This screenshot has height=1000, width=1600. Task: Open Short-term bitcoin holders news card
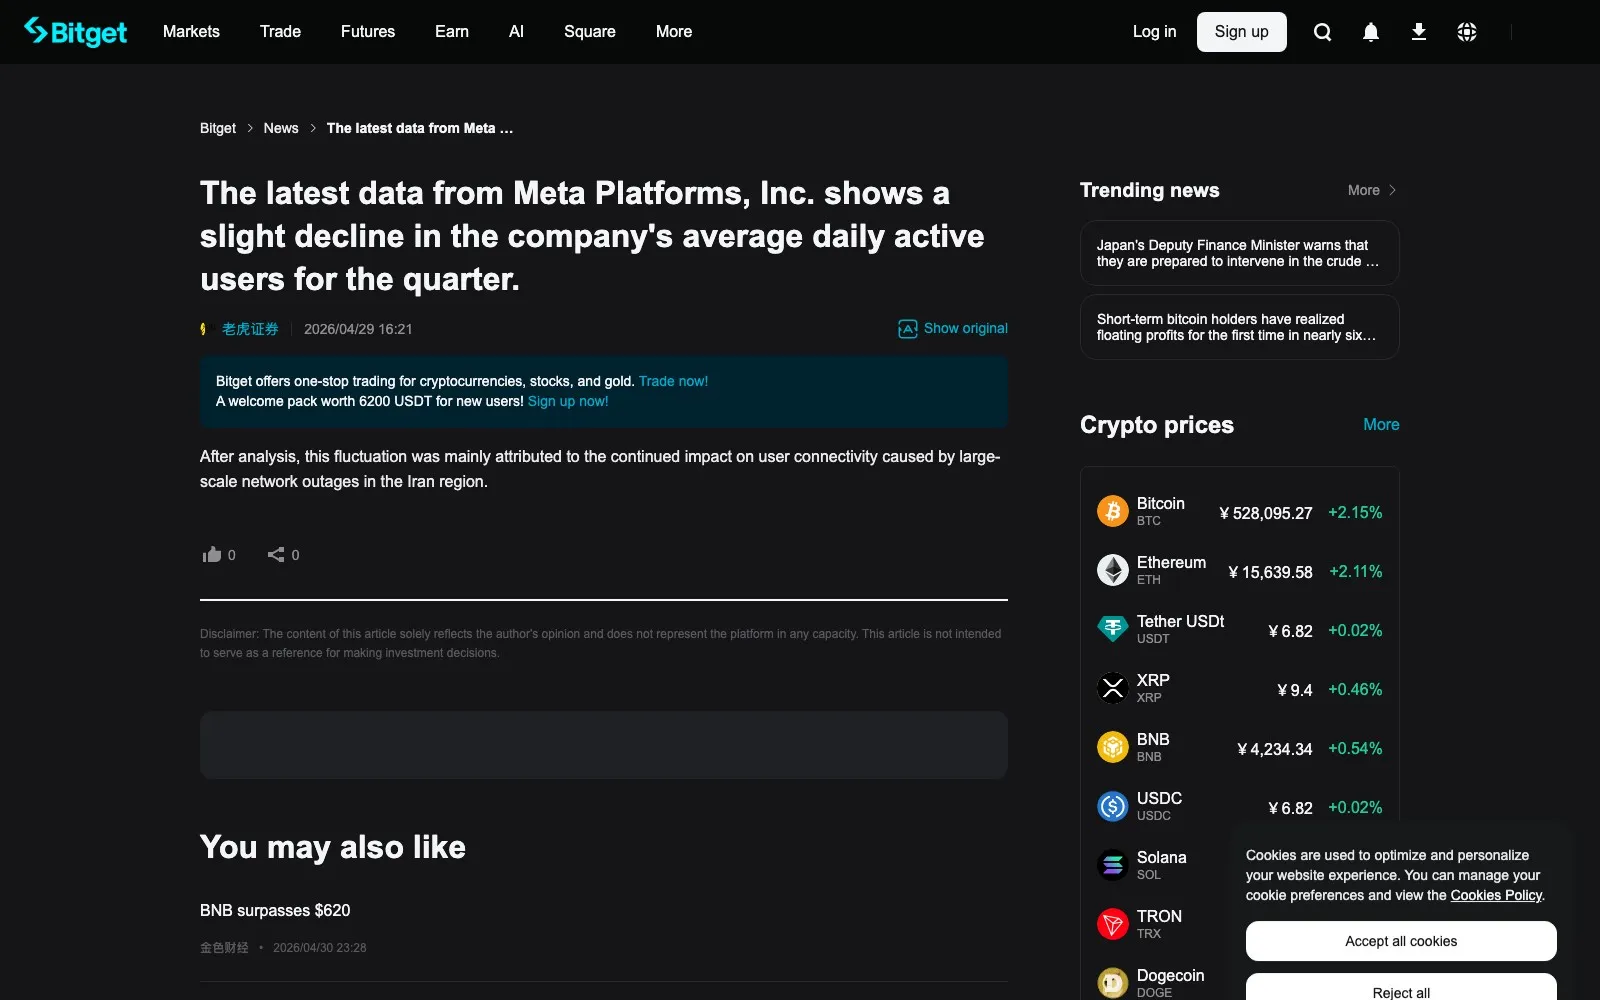(1239, 327)
